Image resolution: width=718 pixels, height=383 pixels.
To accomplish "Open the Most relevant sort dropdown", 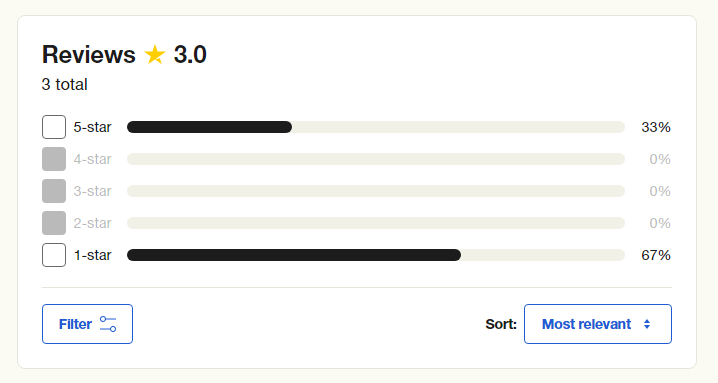I will tap(598, 324).
